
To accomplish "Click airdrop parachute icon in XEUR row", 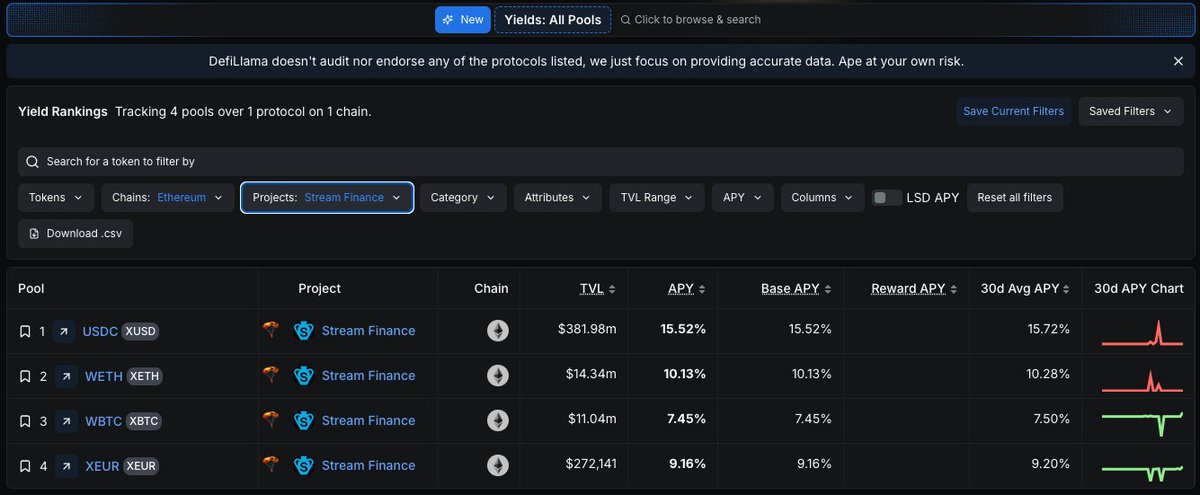I will point(270,465).
